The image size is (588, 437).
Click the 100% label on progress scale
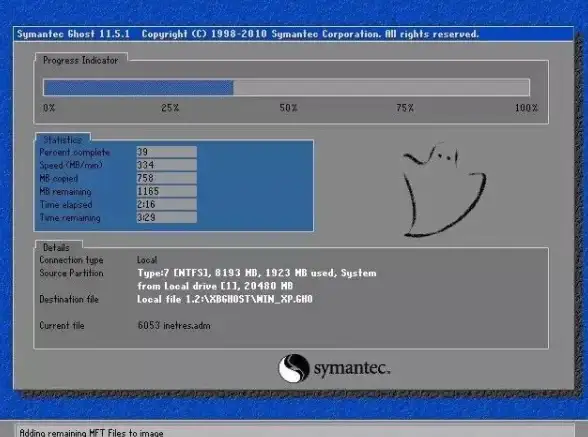[x=526, y=108]
